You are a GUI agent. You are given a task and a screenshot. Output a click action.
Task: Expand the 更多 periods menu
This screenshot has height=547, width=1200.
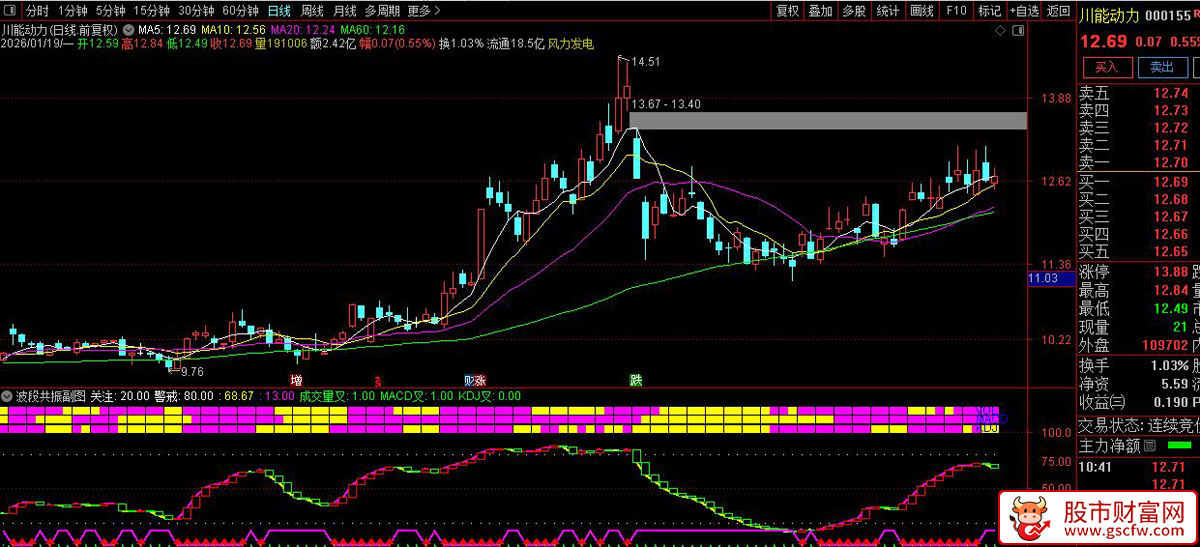coord(424,11)
